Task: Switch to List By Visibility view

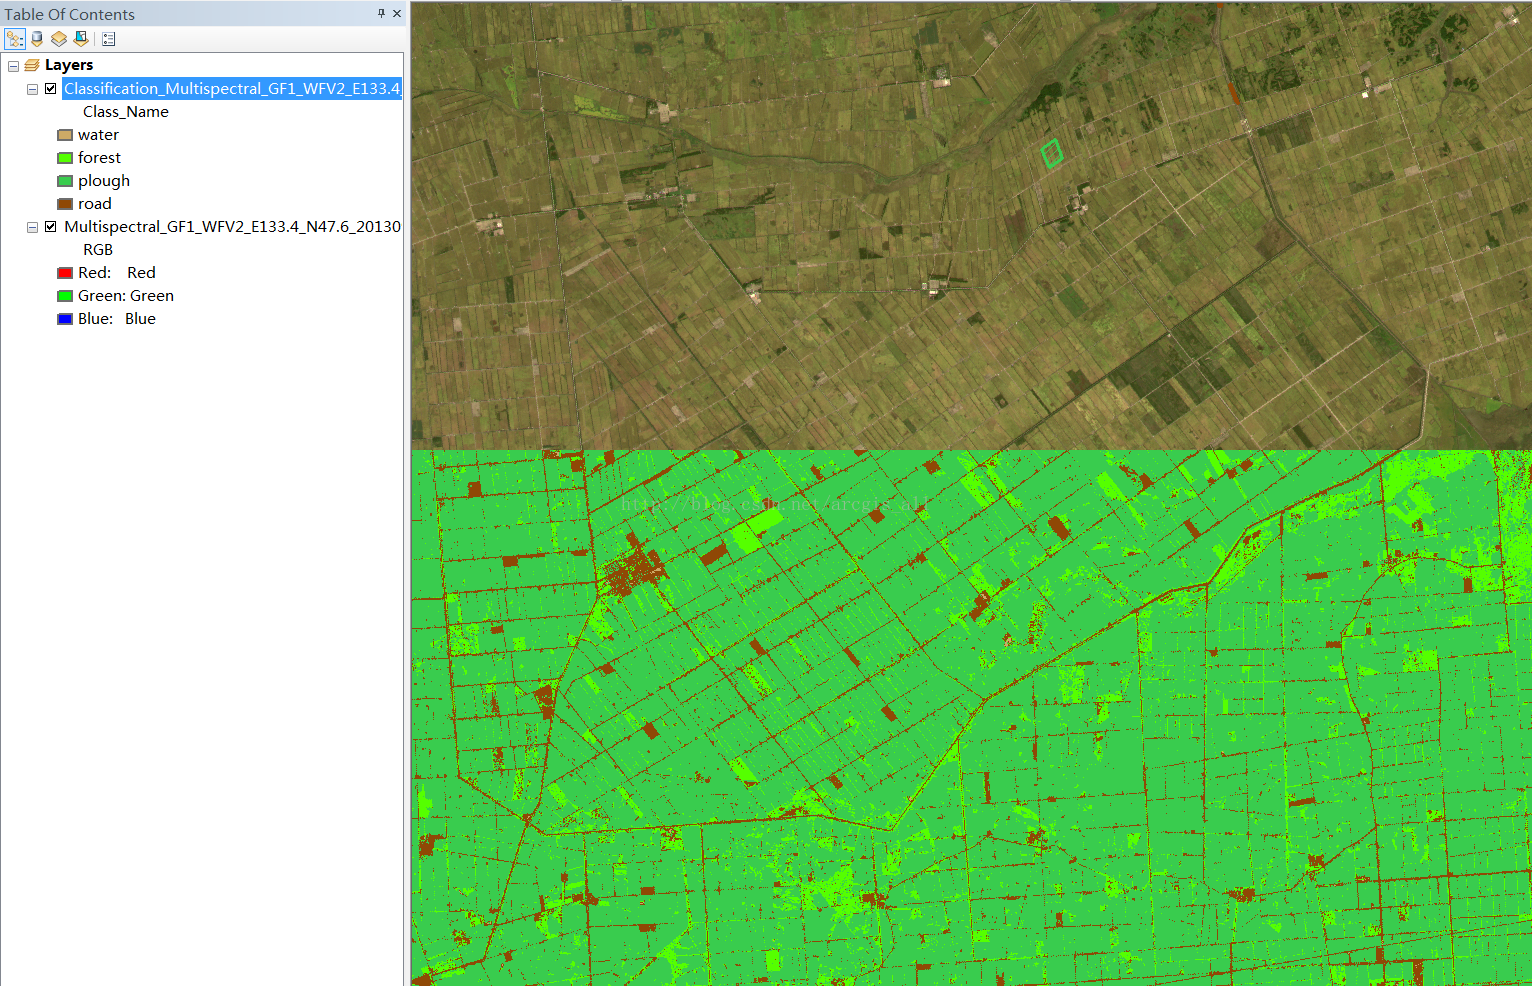Action: [x=59, y=39]
